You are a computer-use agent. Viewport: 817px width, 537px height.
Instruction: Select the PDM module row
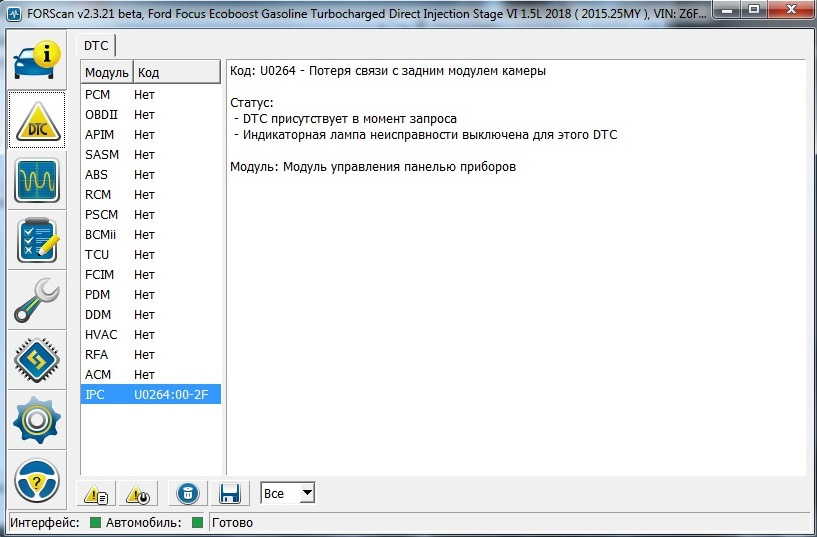point(151,295)
